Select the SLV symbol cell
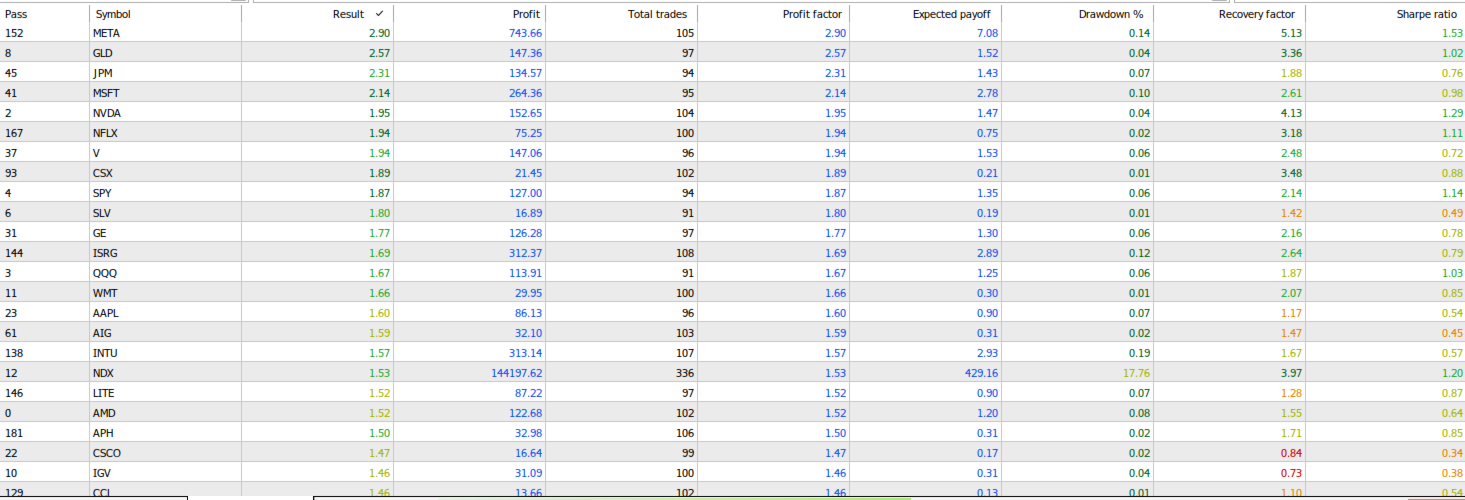This screenshot has height=500, width=1465. click(x=165, y=213)
